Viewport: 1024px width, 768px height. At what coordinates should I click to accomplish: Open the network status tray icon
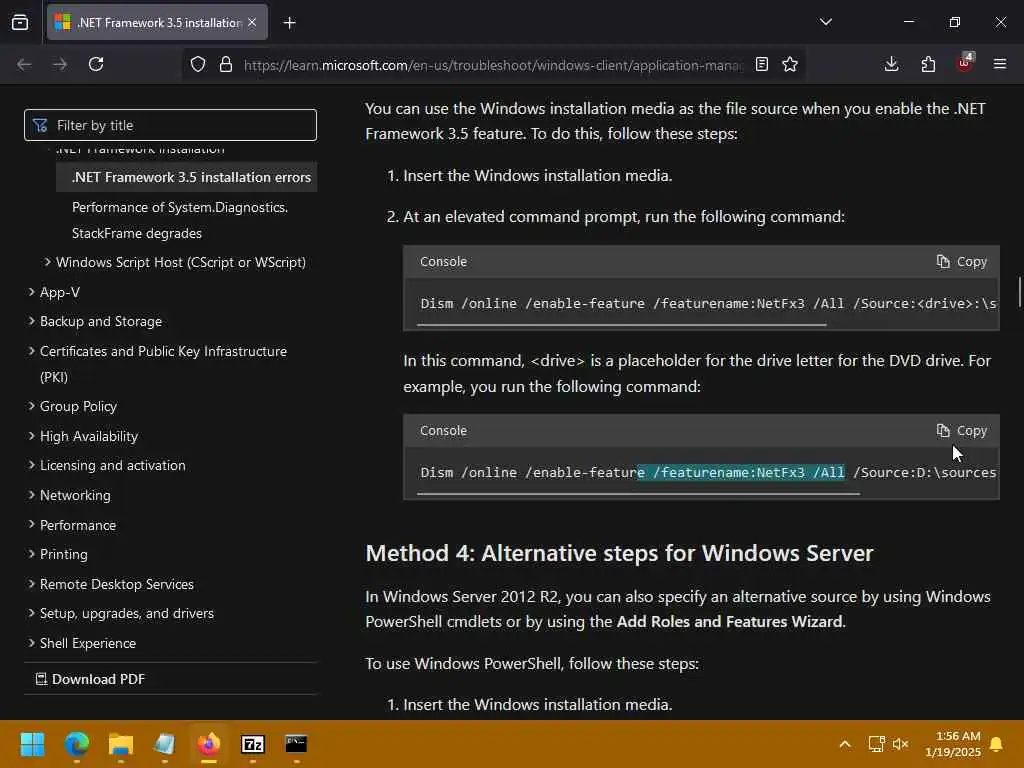pos(876,744)
